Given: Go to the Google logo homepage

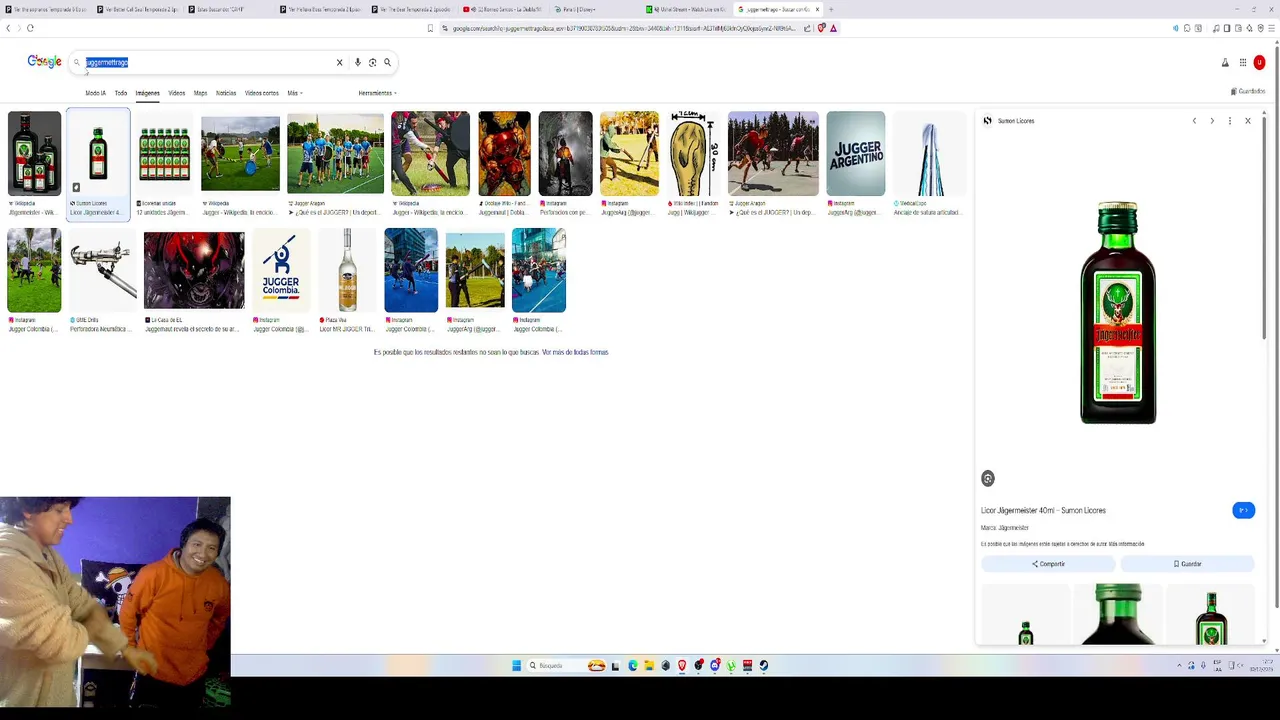Looking at the screenshot, I should pos(44,62).
